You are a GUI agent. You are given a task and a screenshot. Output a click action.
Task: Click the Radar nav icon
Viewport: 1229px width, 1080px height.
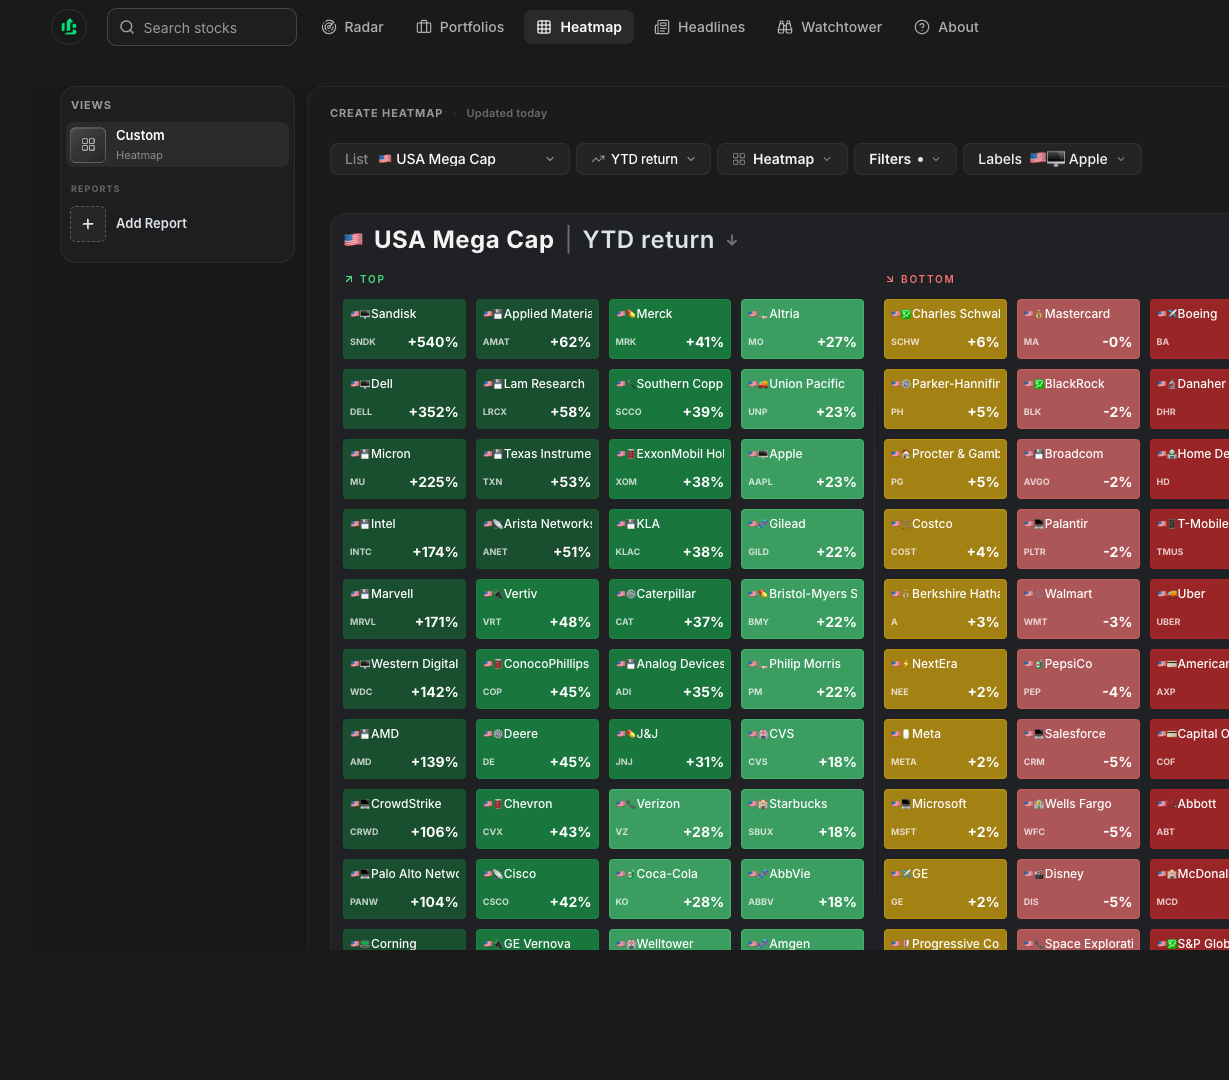point(329,27)
